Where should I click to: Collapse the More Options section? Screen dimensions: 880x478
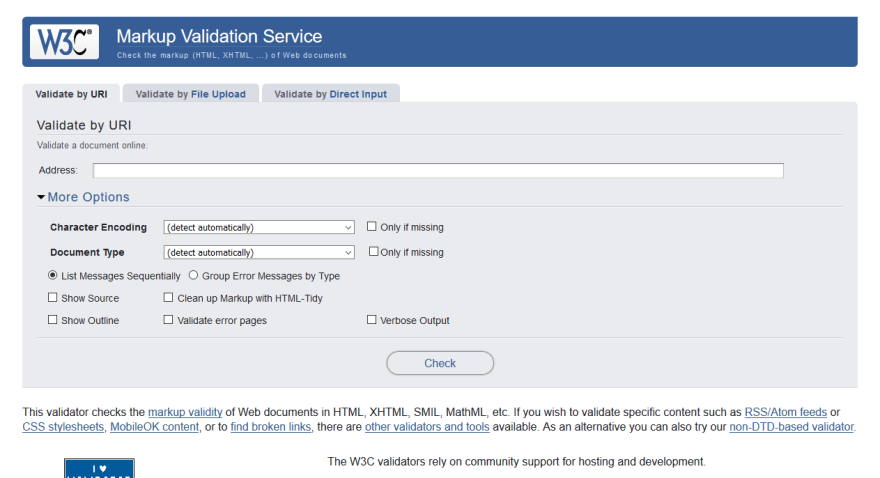(x=84, y=197)
